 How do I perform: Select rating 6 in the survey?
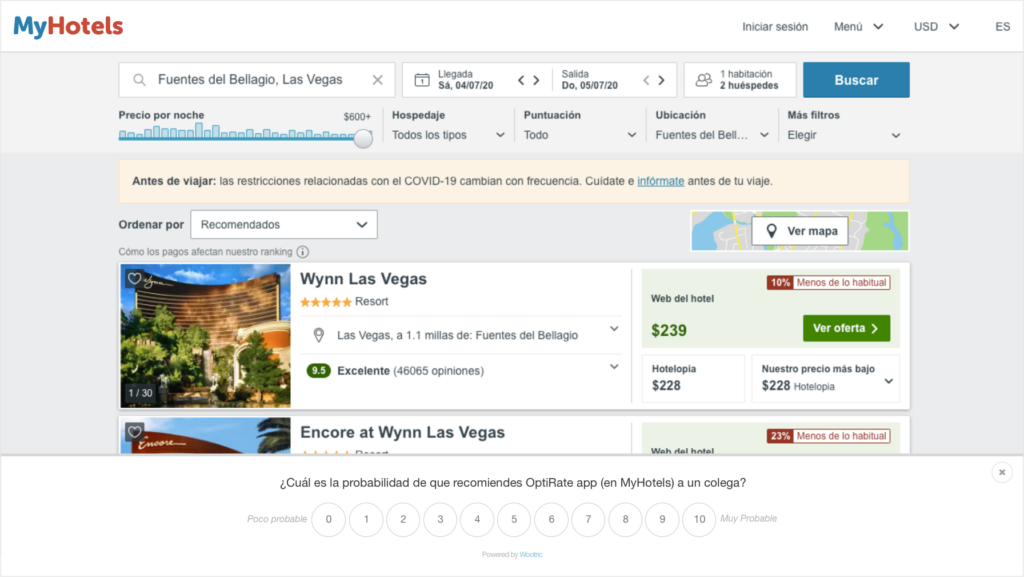551,519
